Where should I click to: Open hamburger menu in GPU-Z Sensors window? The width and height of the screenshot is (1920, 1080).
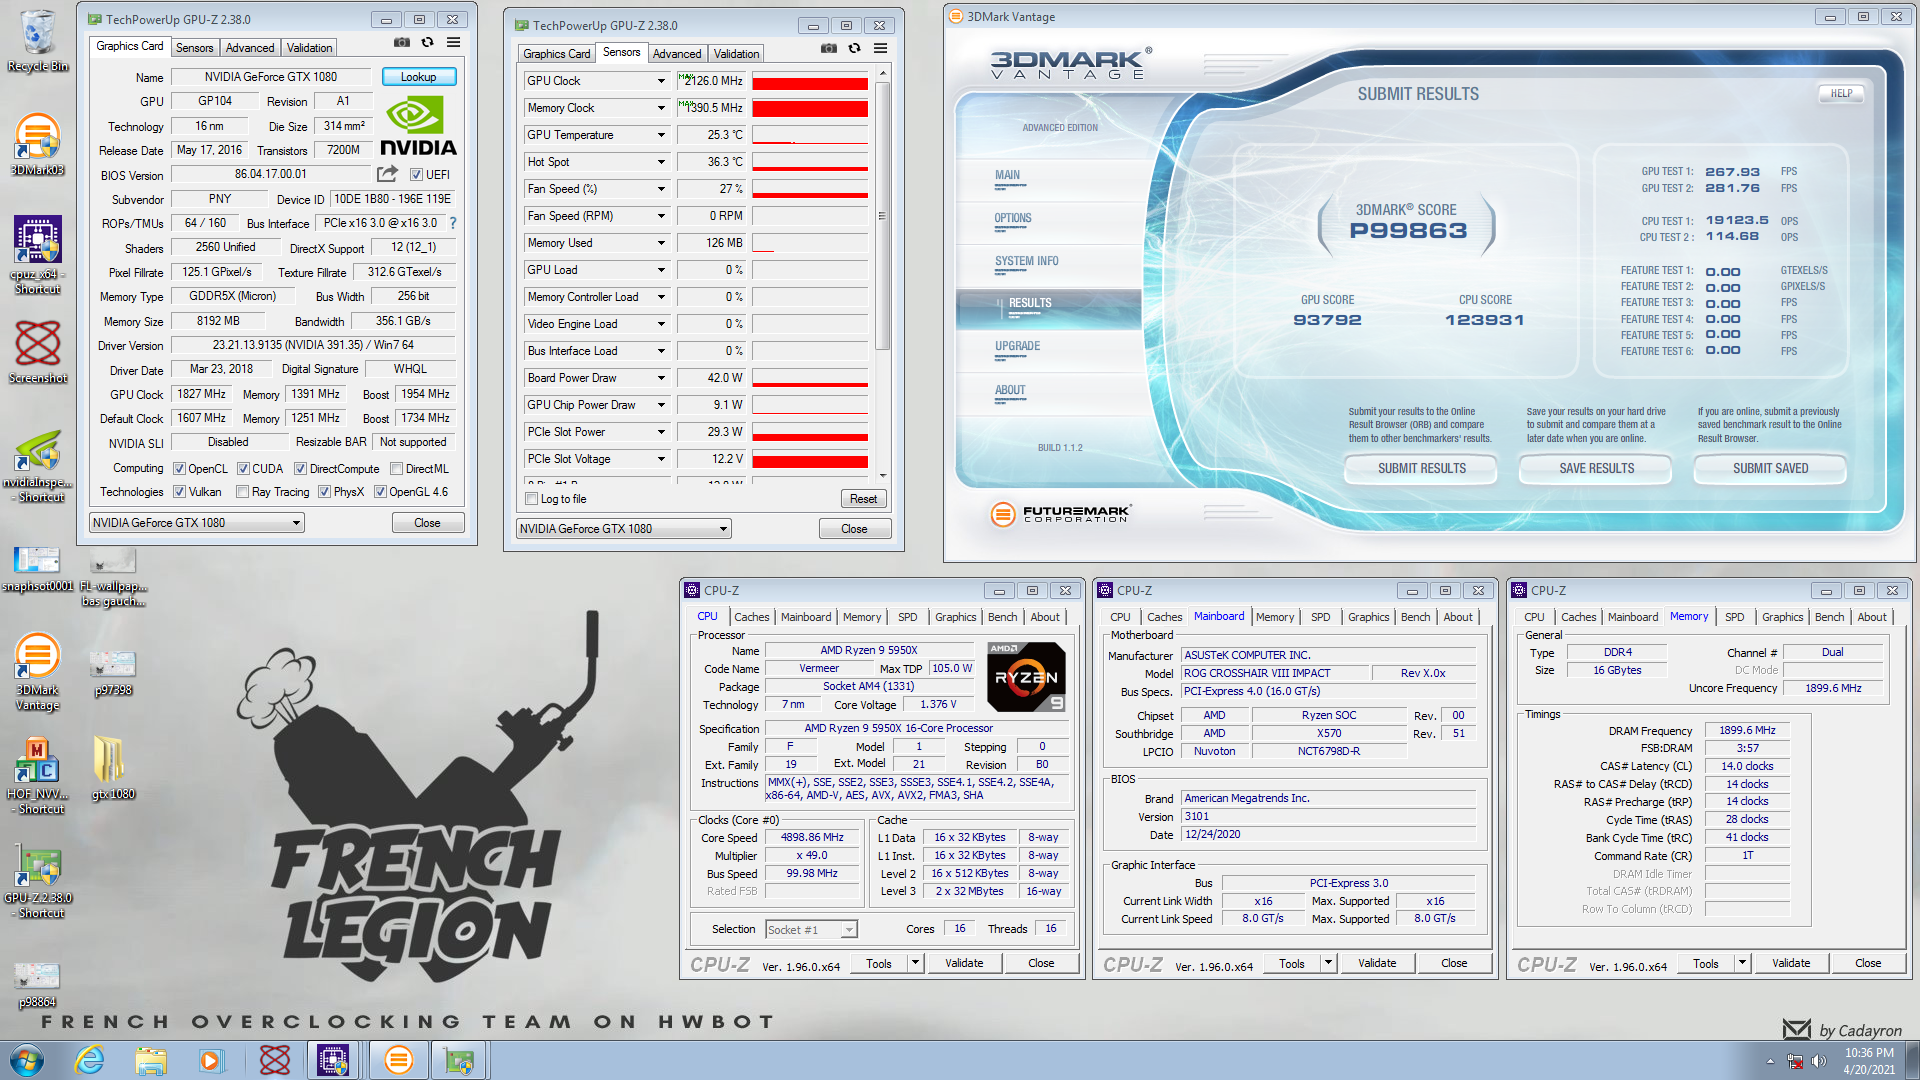point(880,48)
